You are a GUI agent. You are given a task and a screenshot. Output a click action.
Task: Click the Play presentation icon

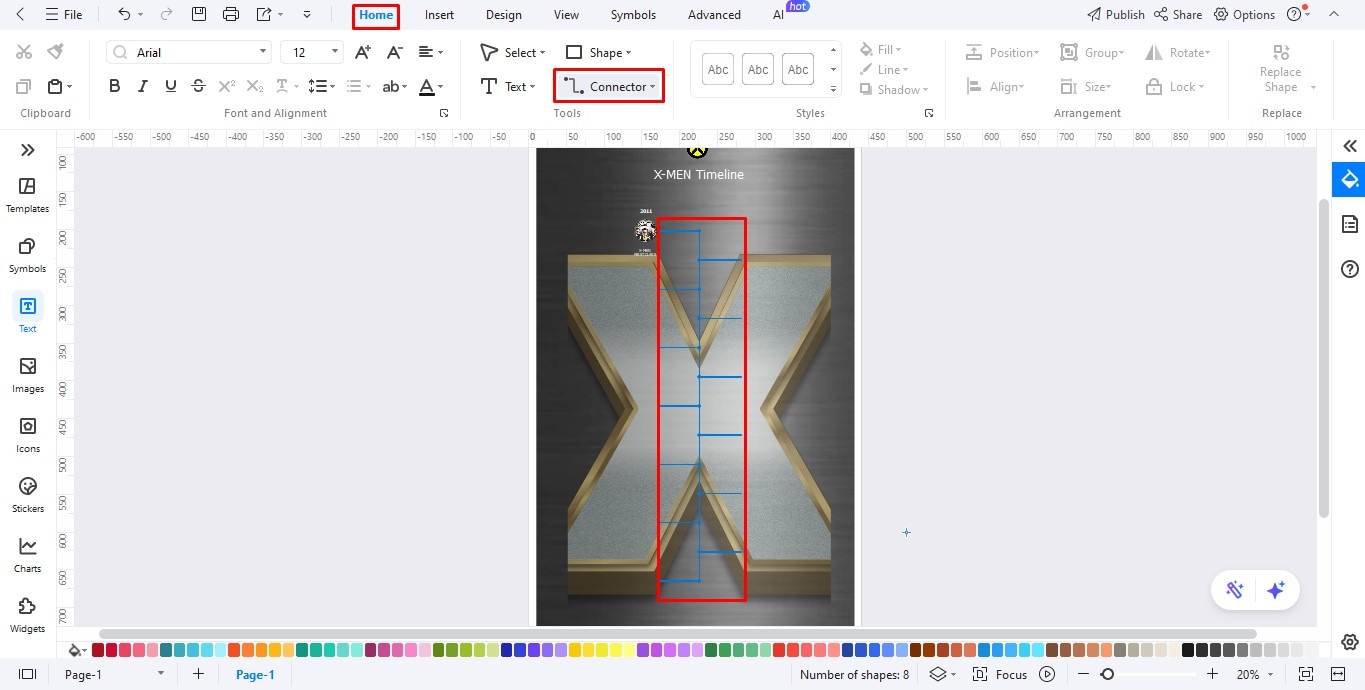point(1047,675)
